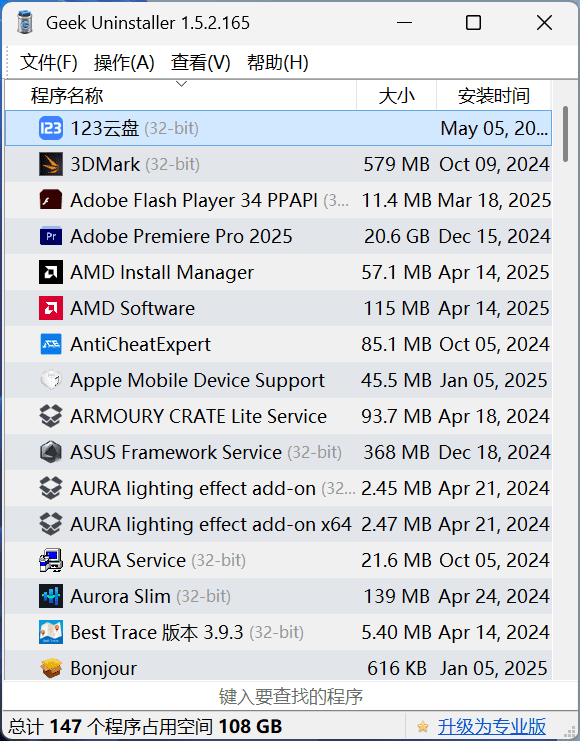
Task: Click the 368 MB size value
Action: tap(397, 453)
